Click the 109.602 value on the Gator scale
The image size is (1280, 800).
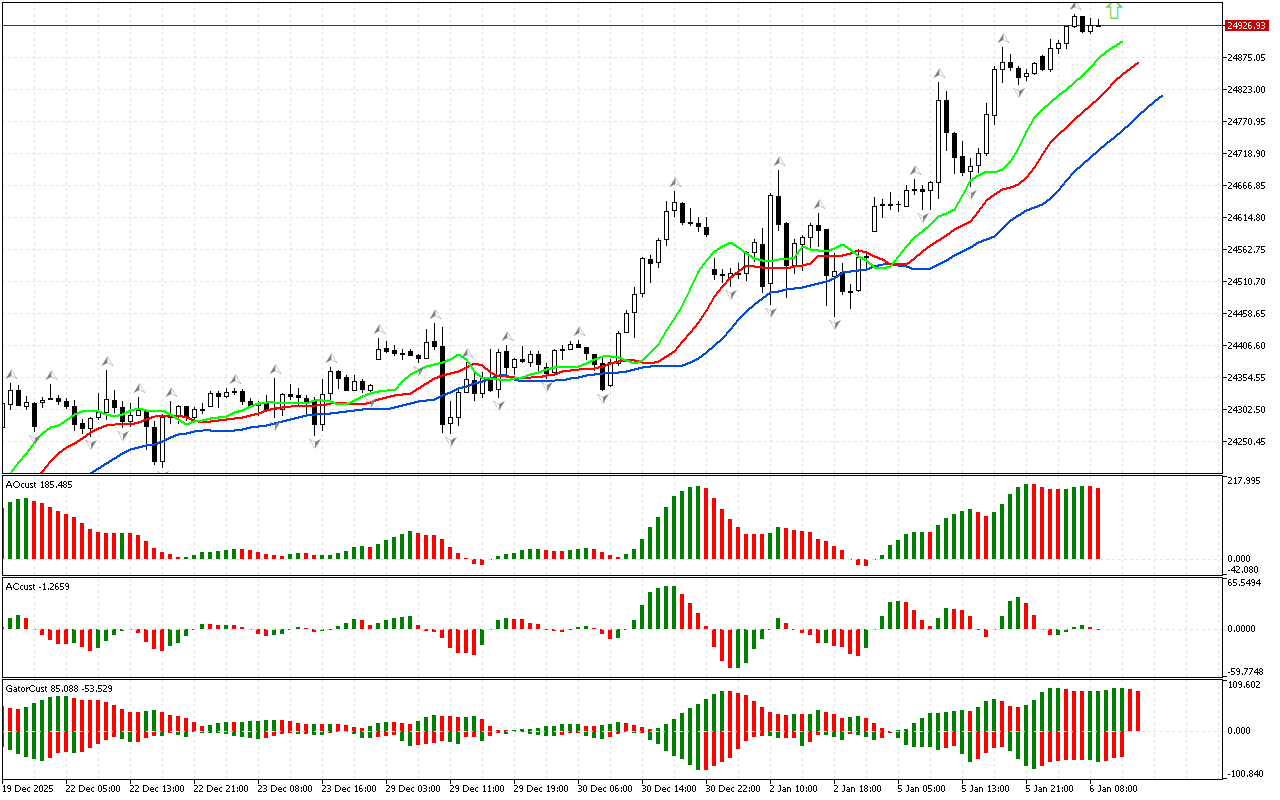coord(1243,685)
